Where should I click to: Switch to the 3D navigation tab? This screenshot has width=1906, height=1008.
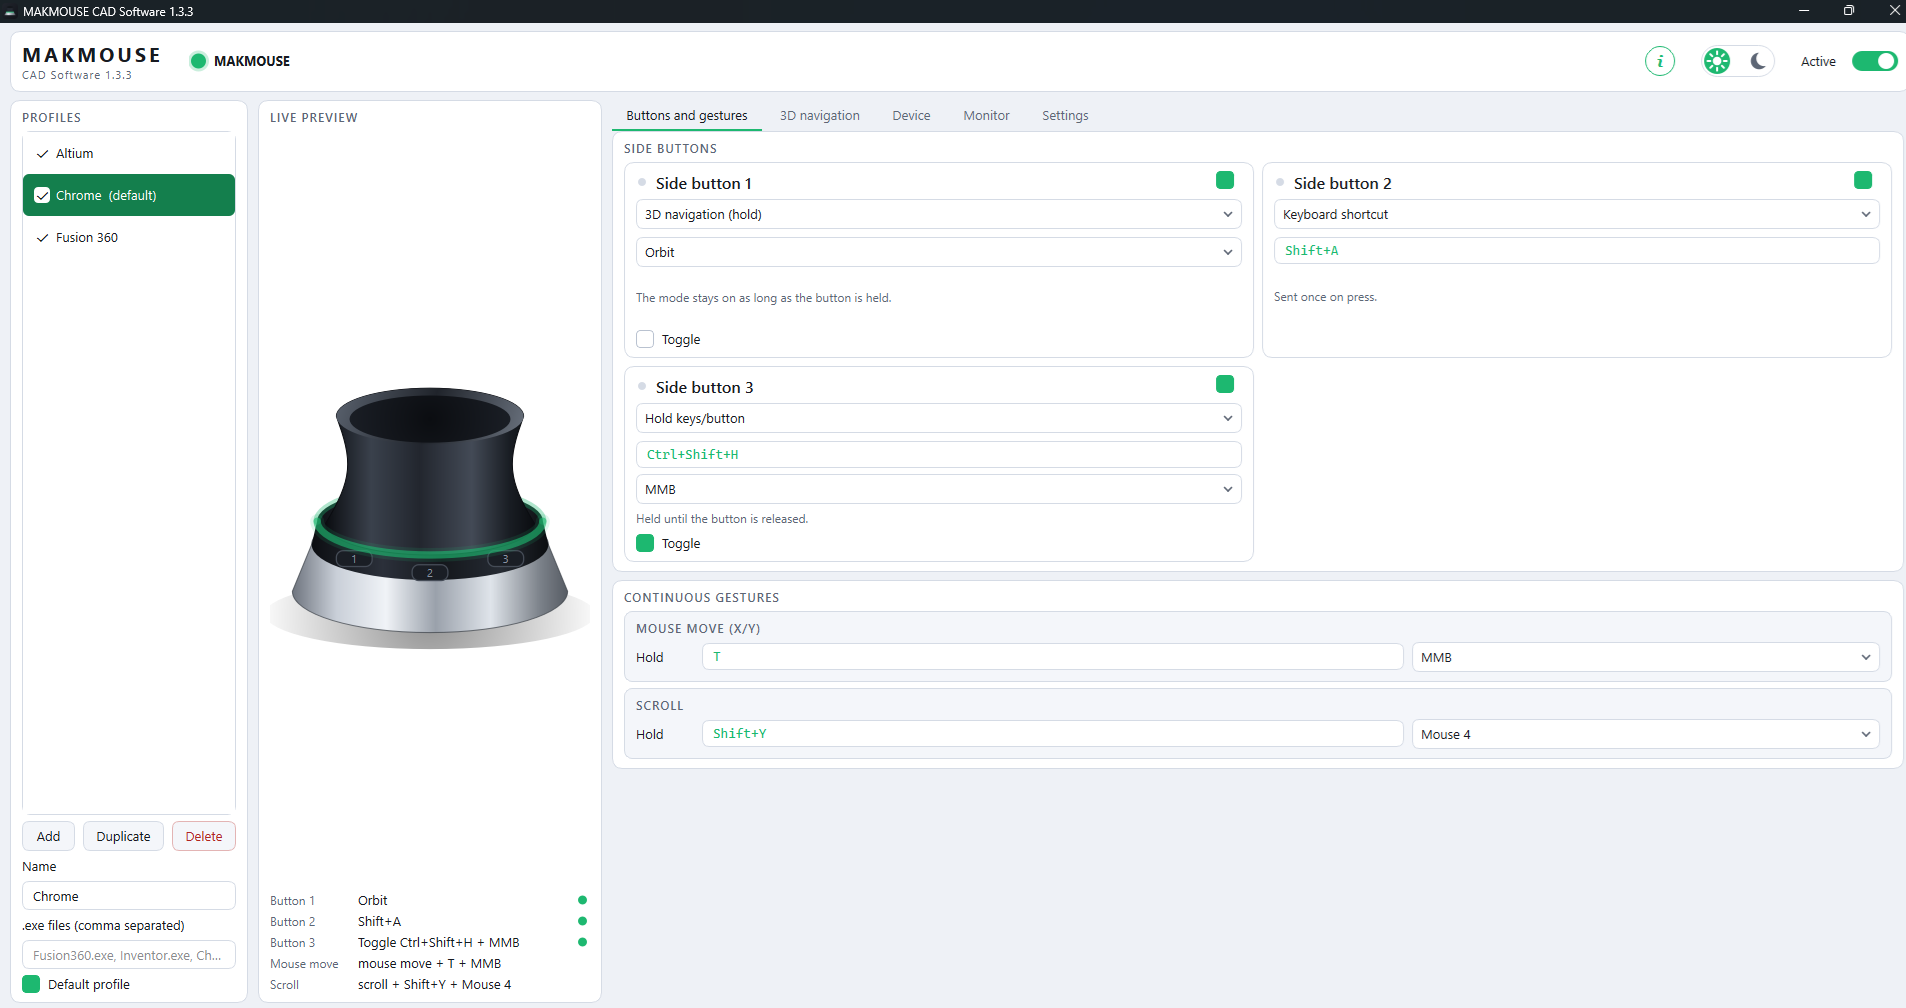(820, 116)
